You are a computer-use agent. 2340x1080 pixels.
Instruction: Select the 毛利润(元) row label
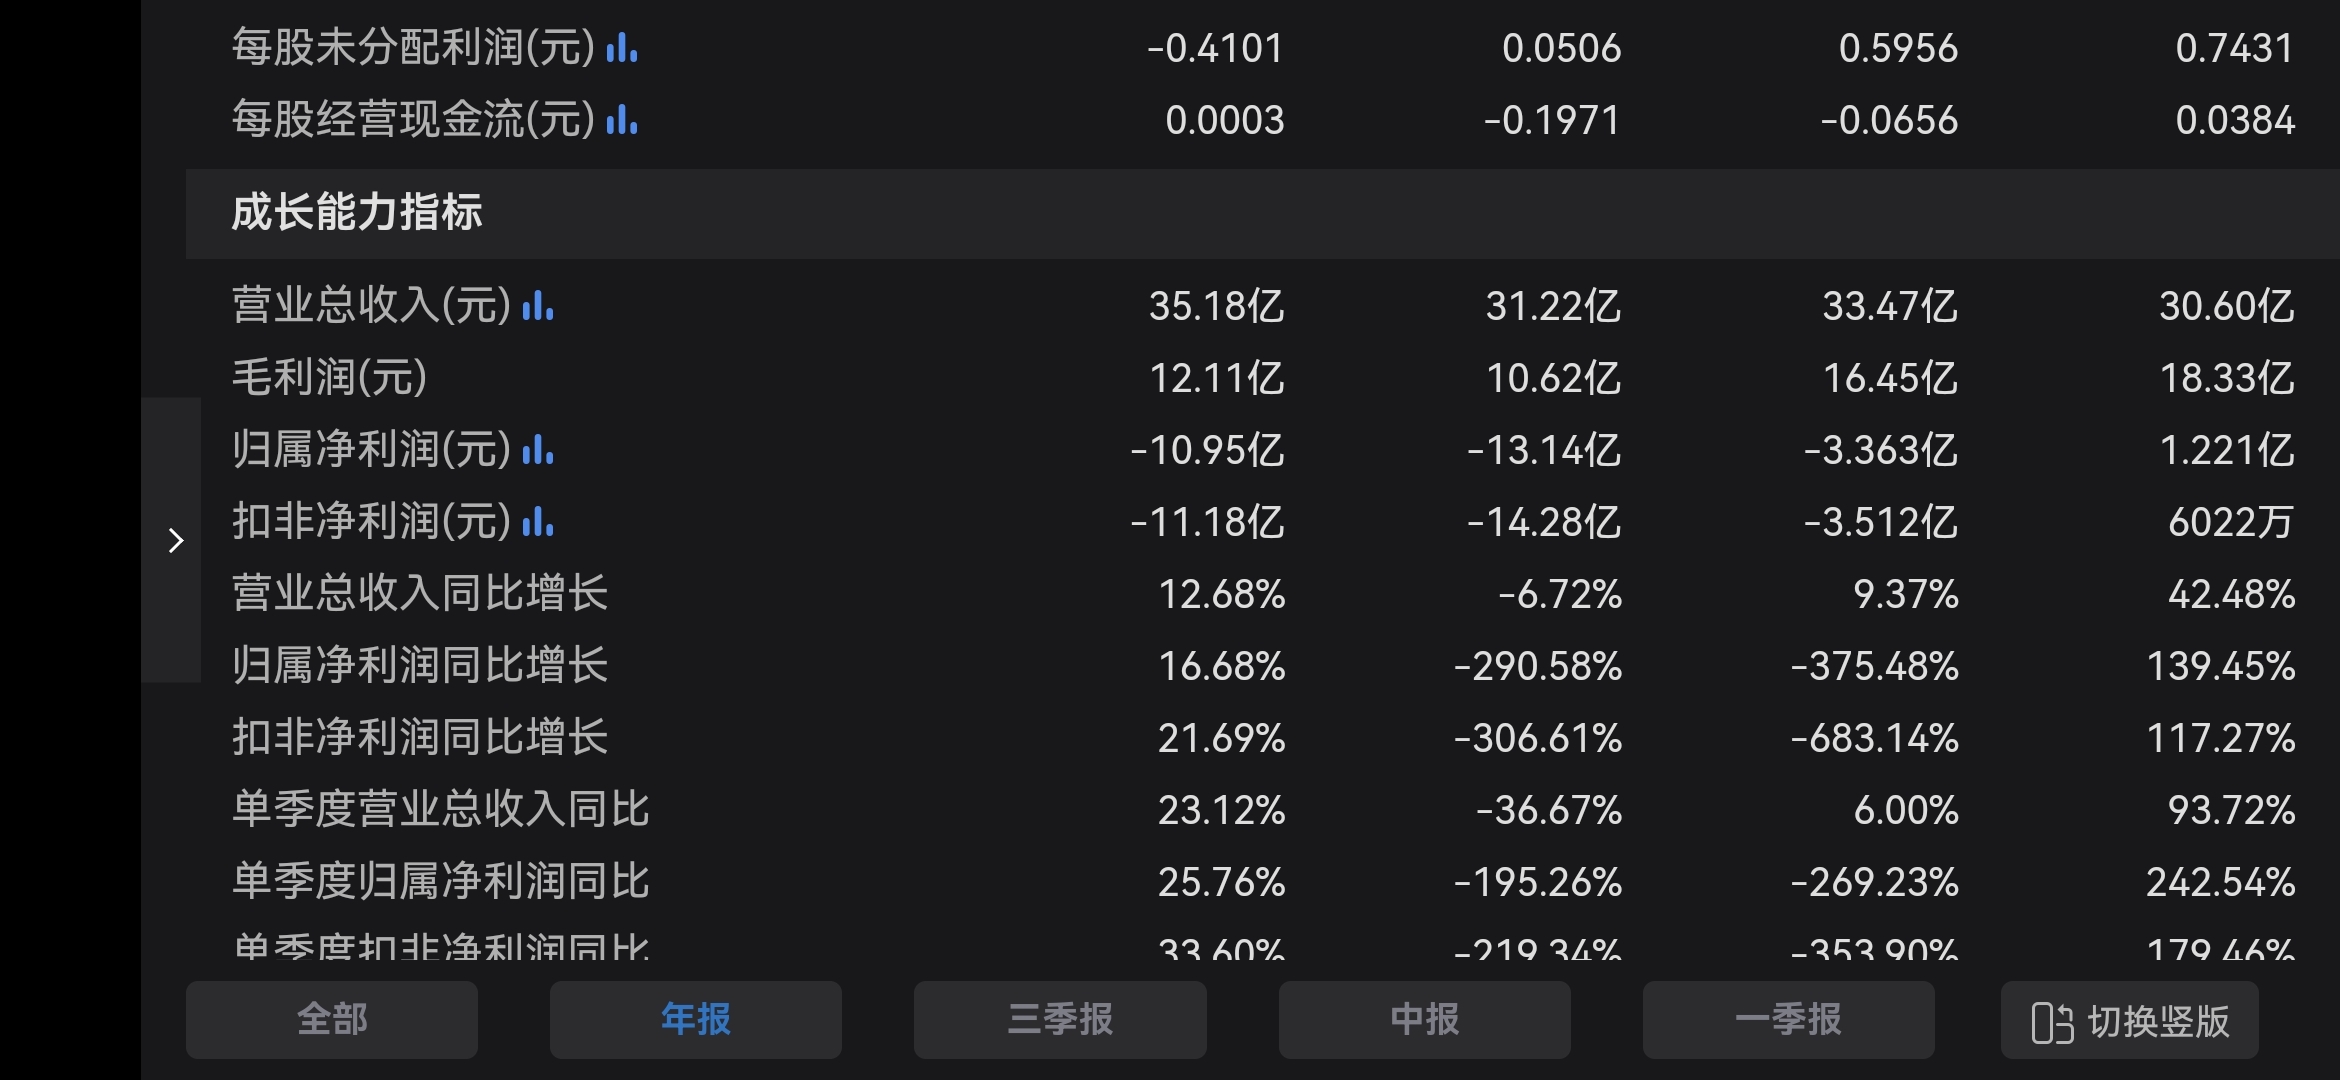click(330, 377)
